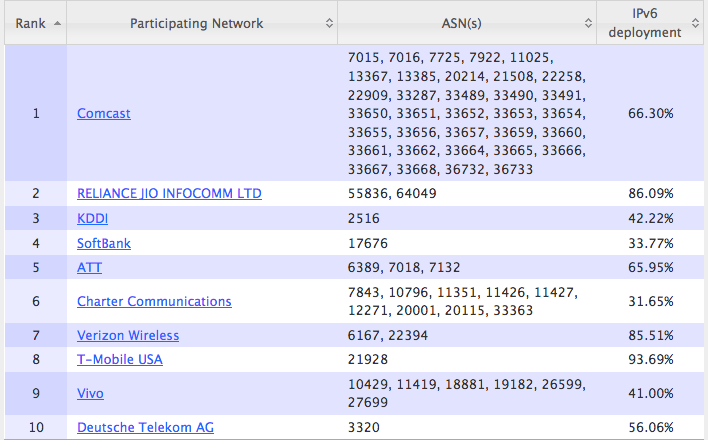This screenshot has width=708, height=440.
Task: Visit the Charter Communications link
Action: coord(154,301)
